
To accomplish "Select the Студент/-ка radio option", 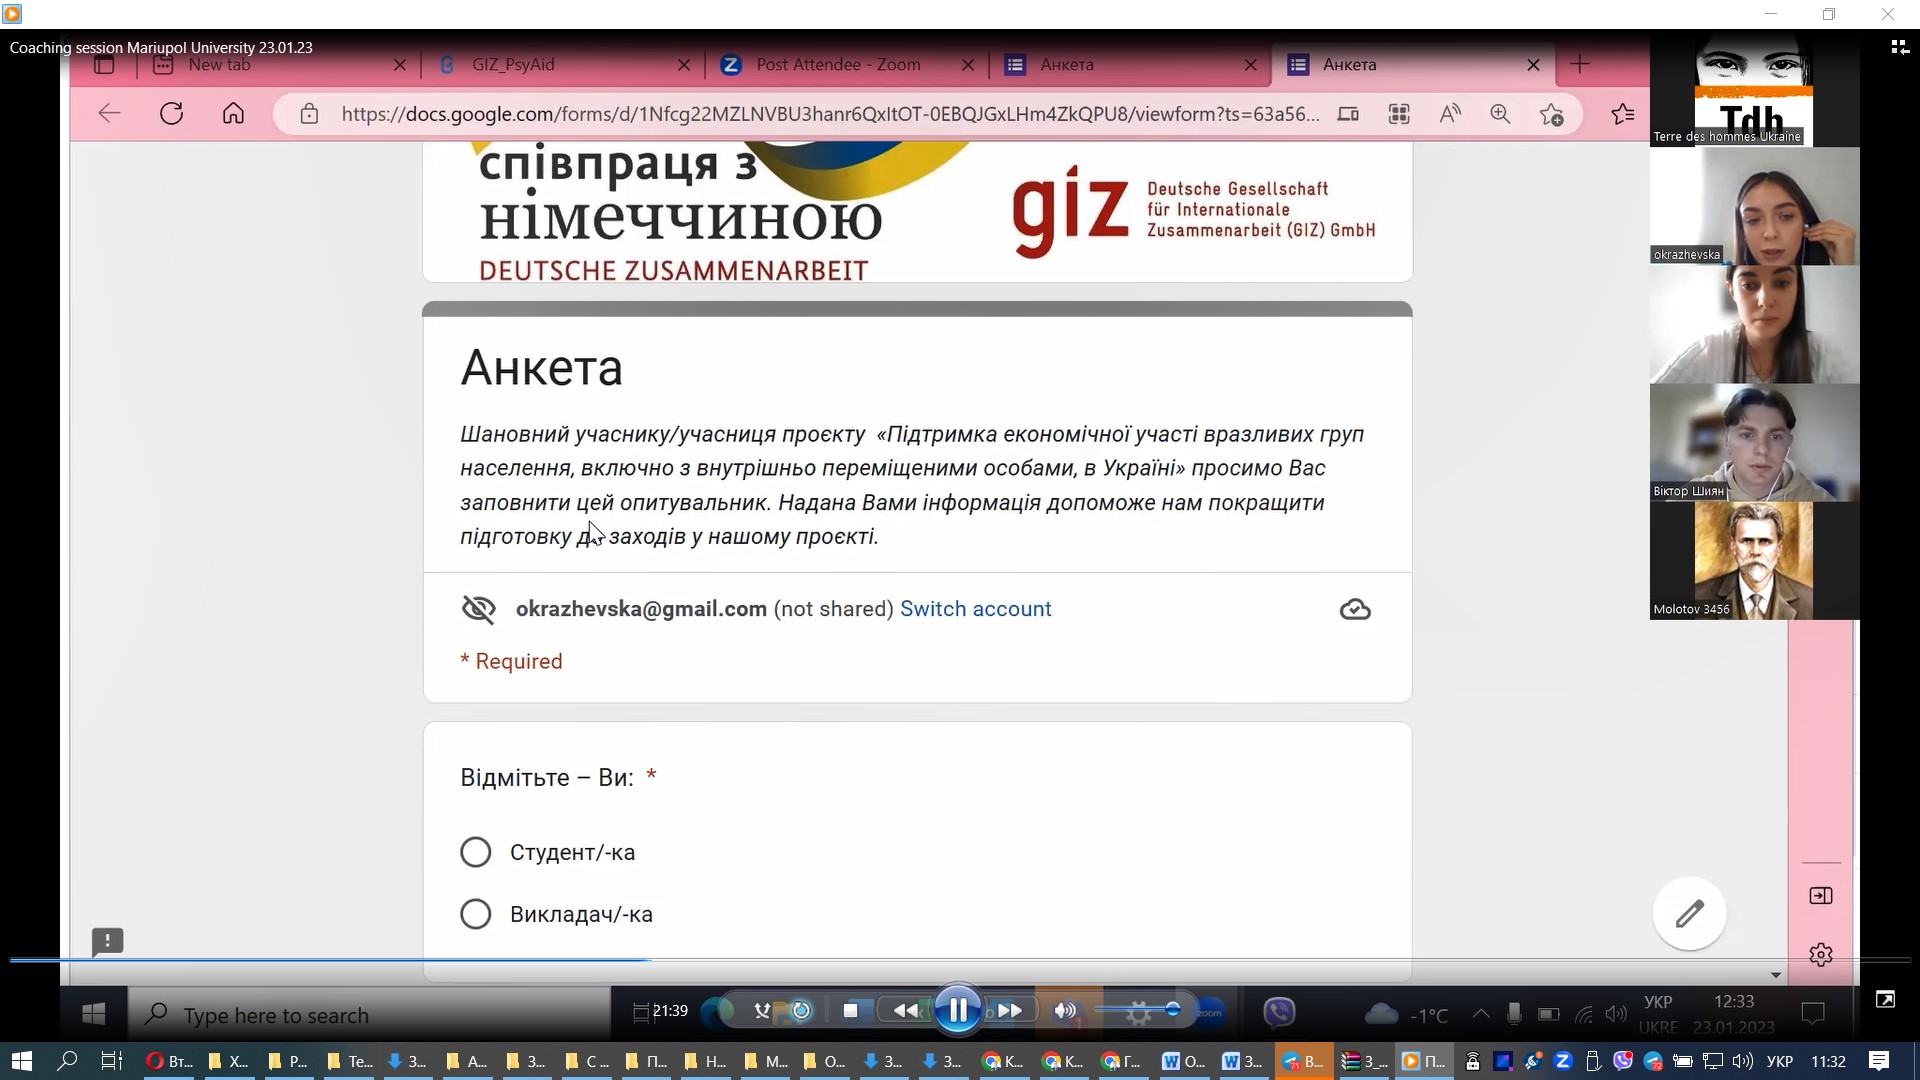I will click(x=476, y=852).
